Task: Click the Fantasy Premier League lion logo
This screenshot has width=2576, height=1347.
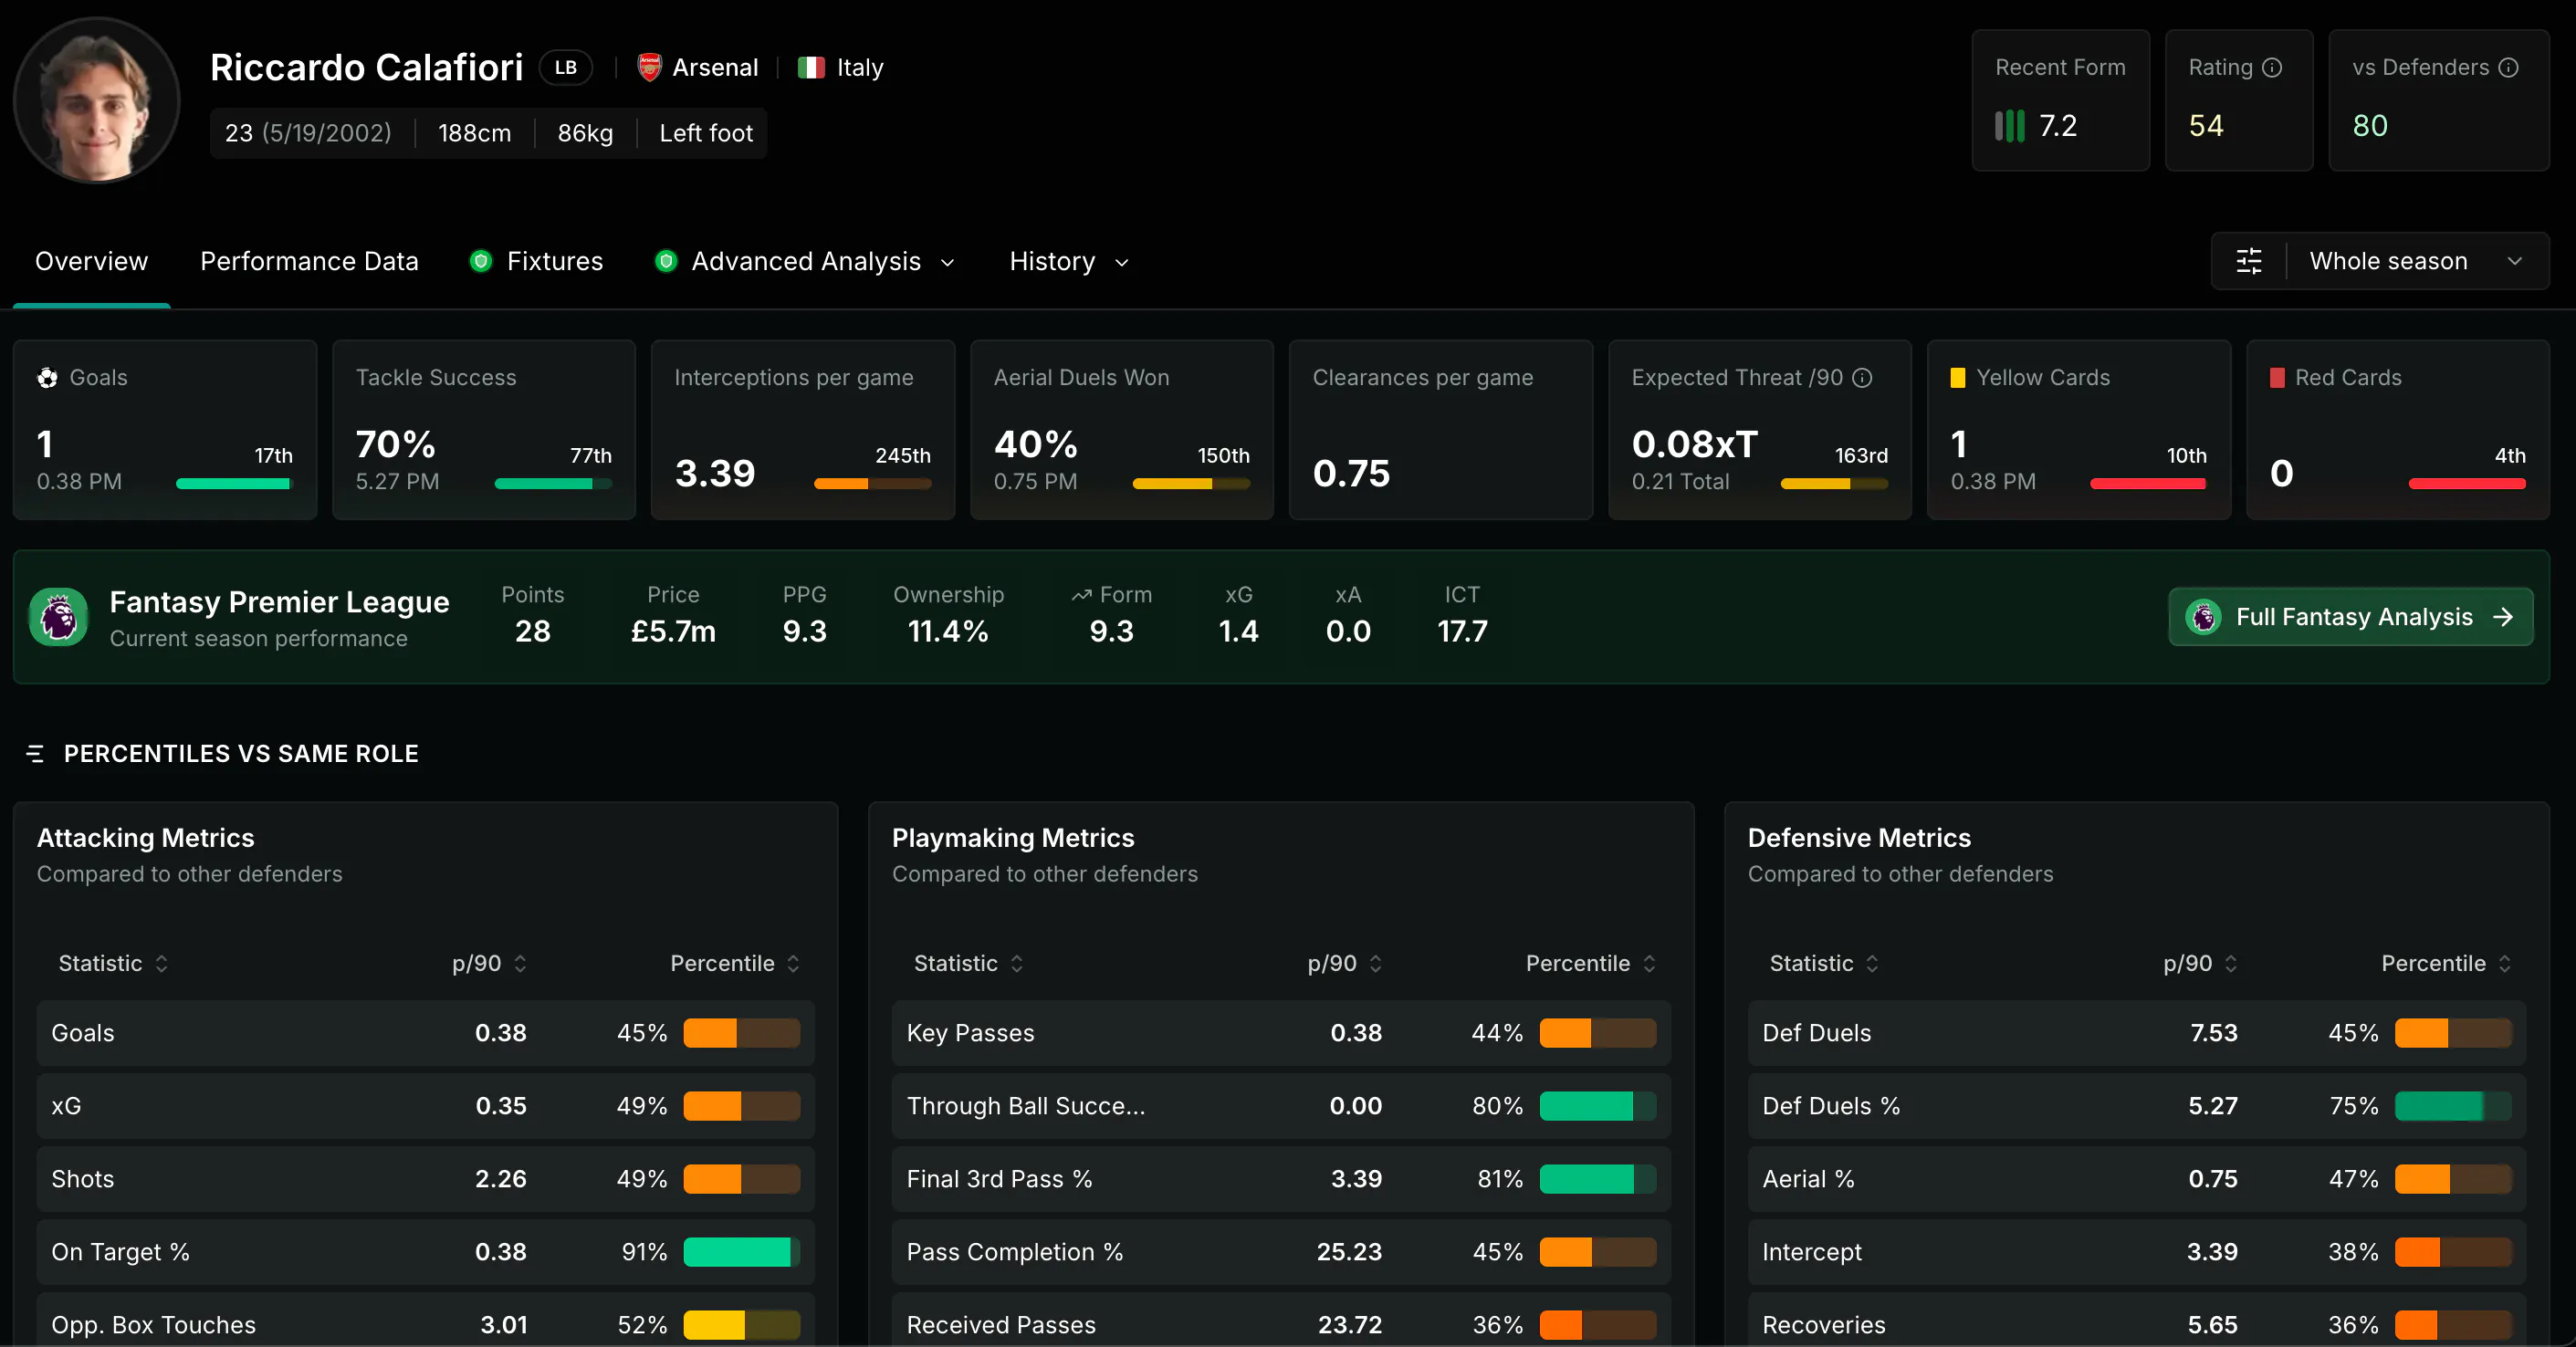Action: 58,616
